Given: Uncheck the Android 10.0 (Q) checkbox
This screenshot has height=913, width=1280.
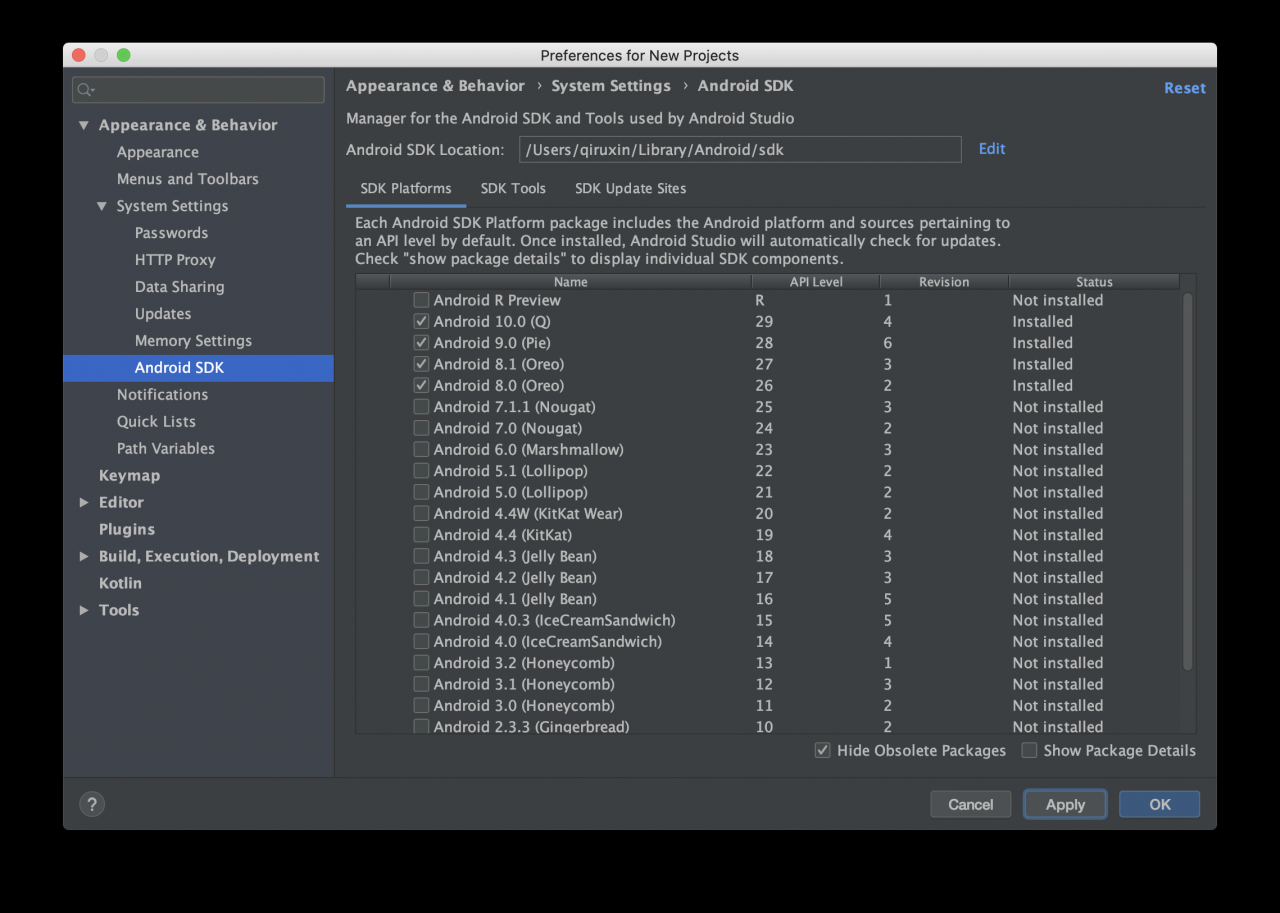Looking at the screenshot, I should click(421, 322).
